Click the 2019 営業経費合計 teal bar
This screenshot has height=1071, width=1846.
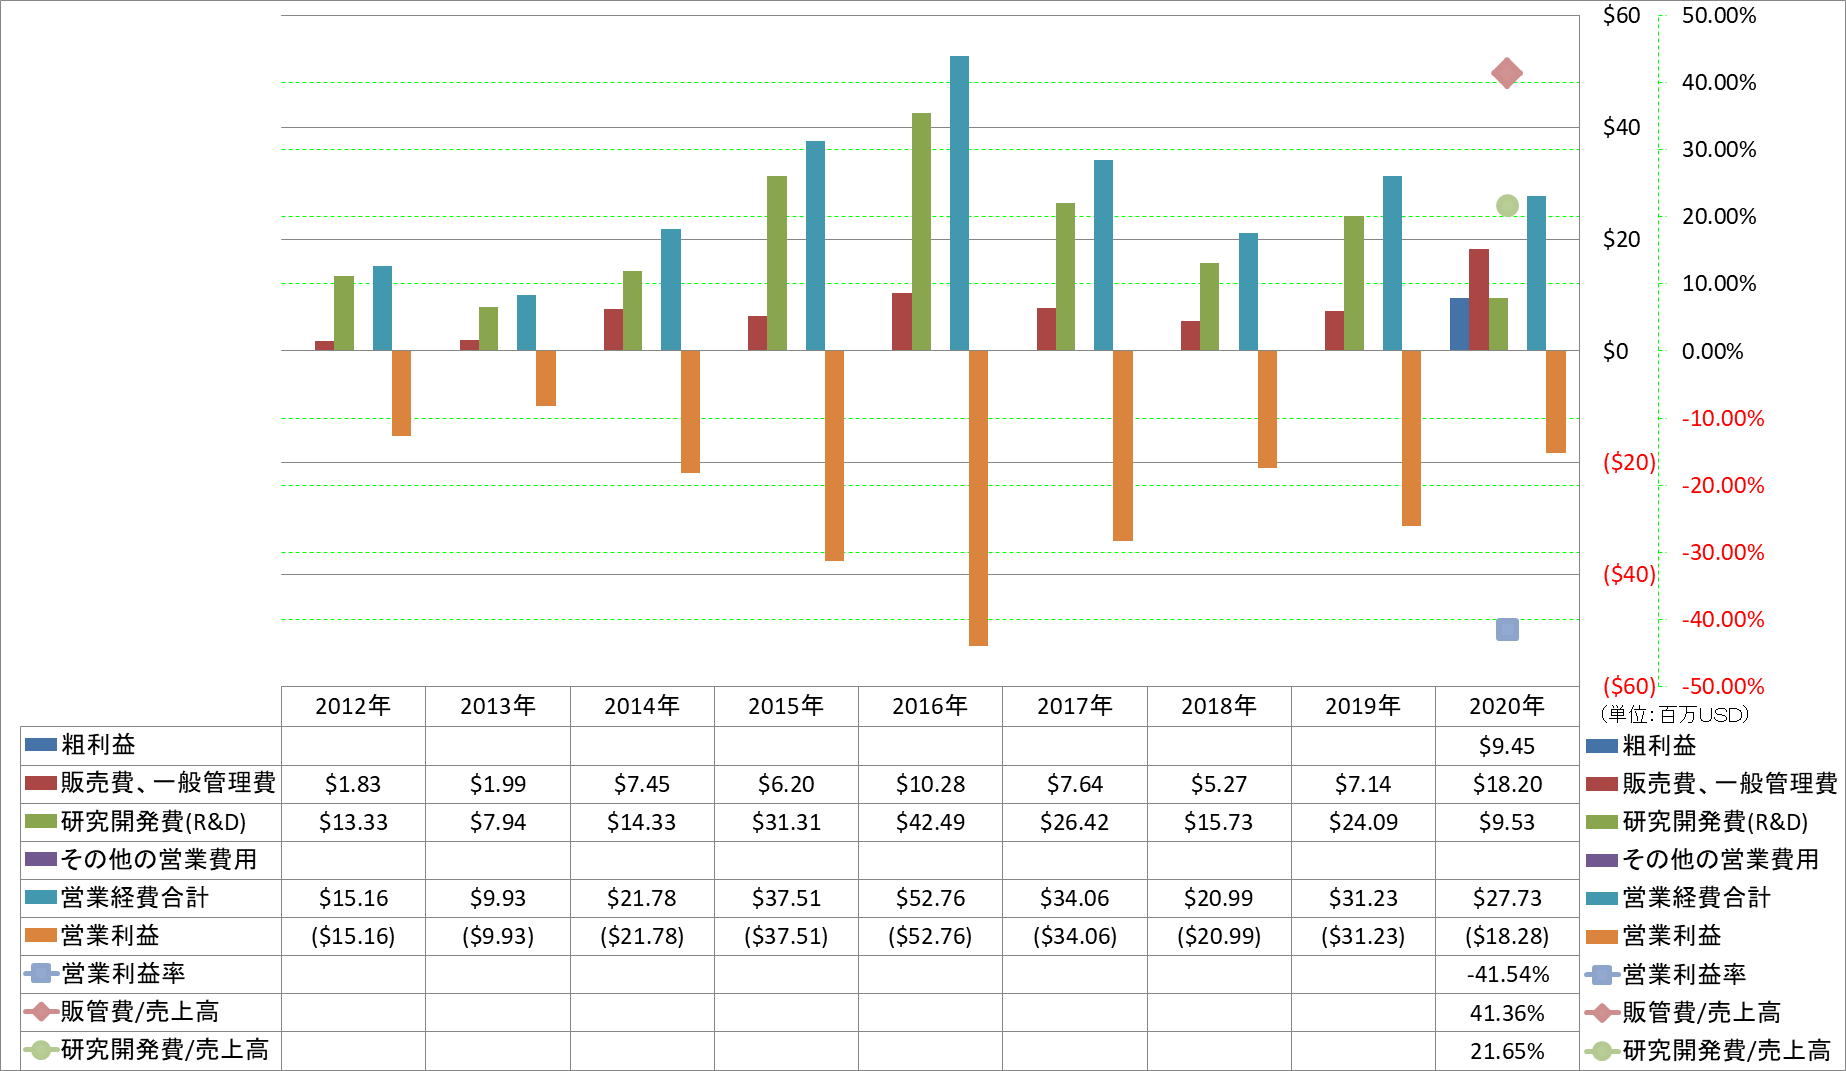click(x=1392, y=263)
